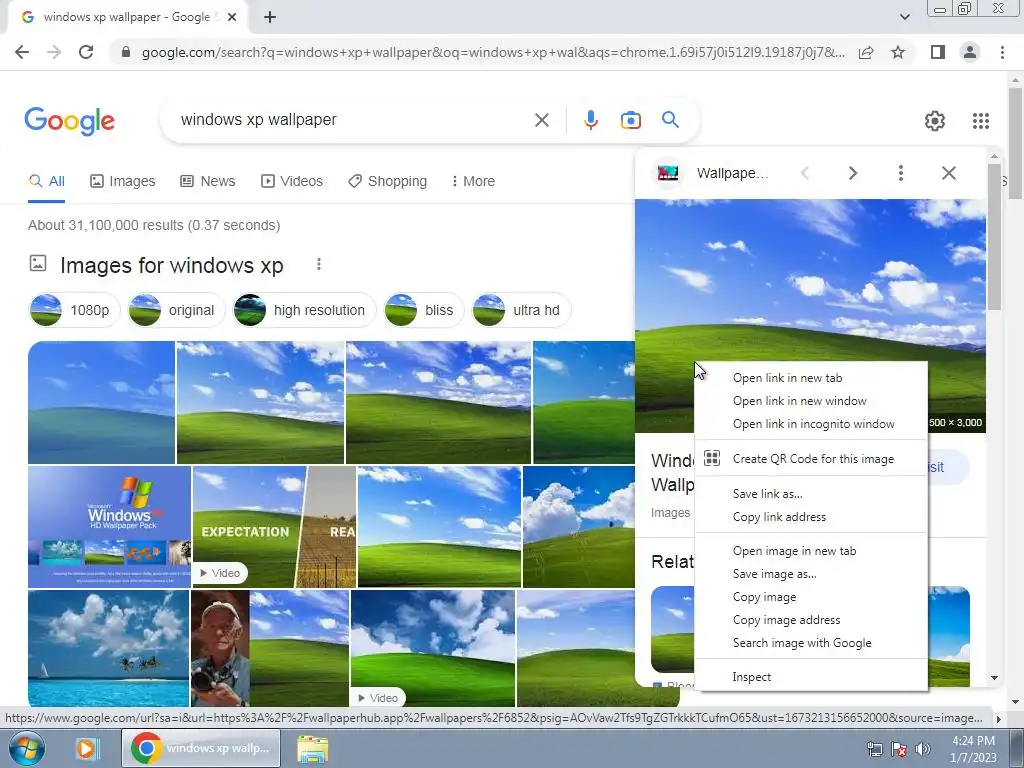
Task: Open Google settings gear icon
Action: (935, 121)
